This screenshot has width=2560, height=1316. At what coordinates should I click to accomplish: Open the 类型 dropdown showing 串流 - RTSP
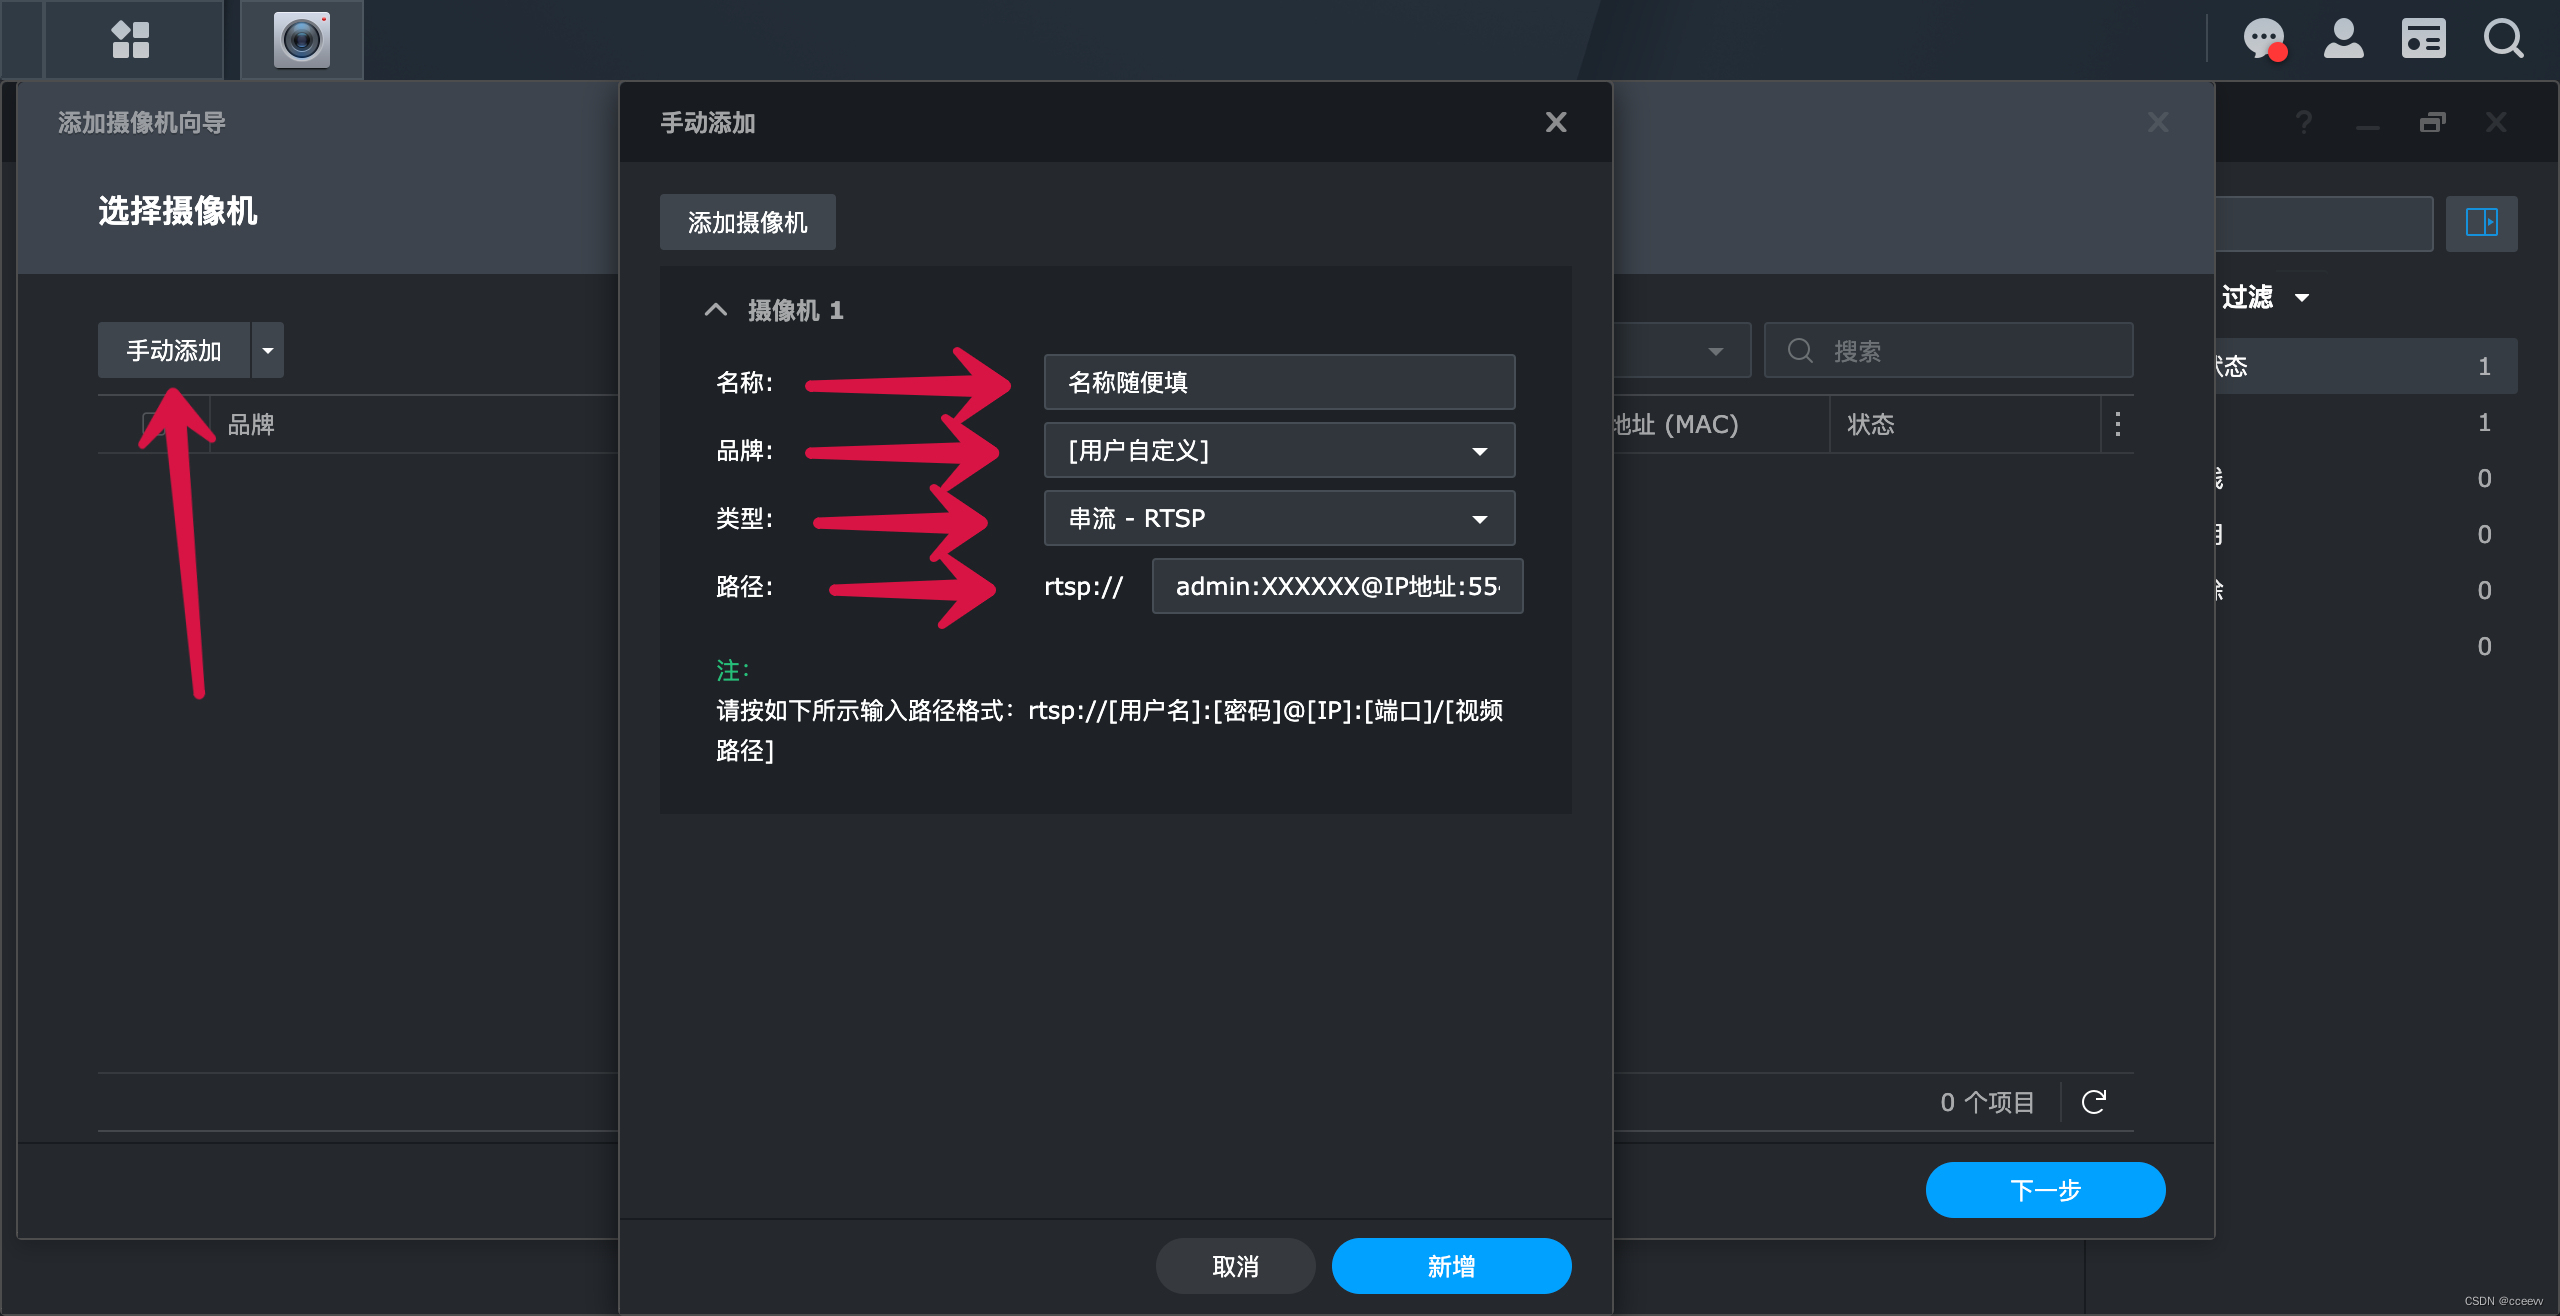coord(1279,519)
